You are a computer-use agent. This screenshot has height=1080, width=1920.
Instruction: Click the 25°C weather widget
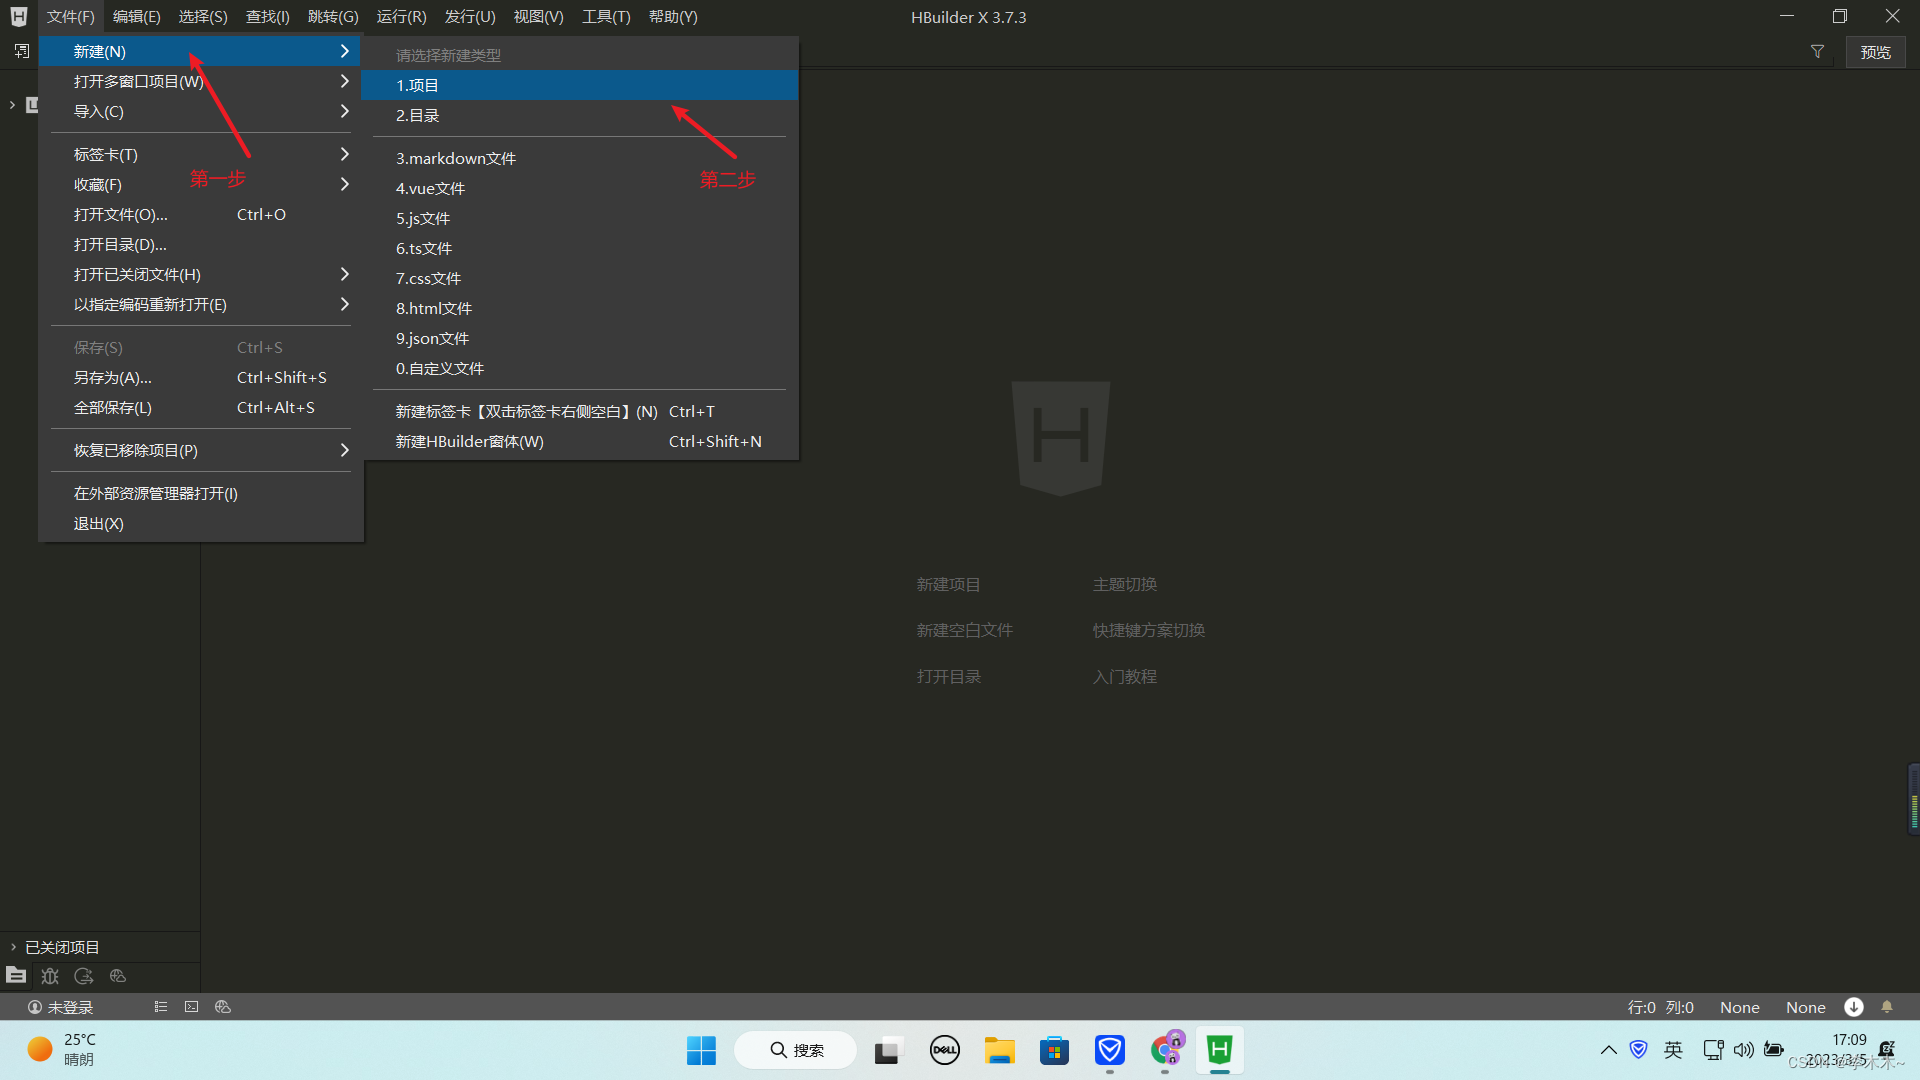point(62,1050)
